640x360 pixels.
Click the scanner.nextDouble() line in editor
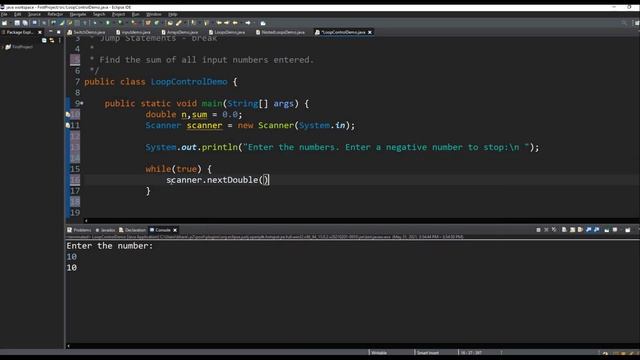[218, 180]
